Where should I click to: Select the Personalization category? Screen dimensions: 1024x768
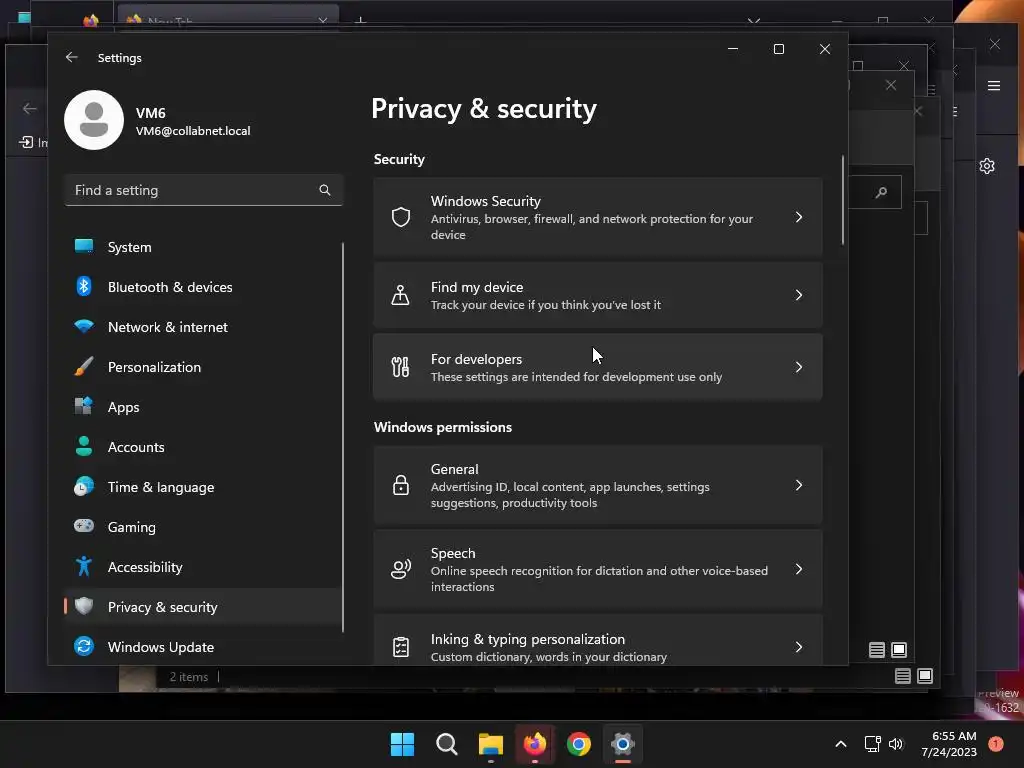click(x=202, y=367)
